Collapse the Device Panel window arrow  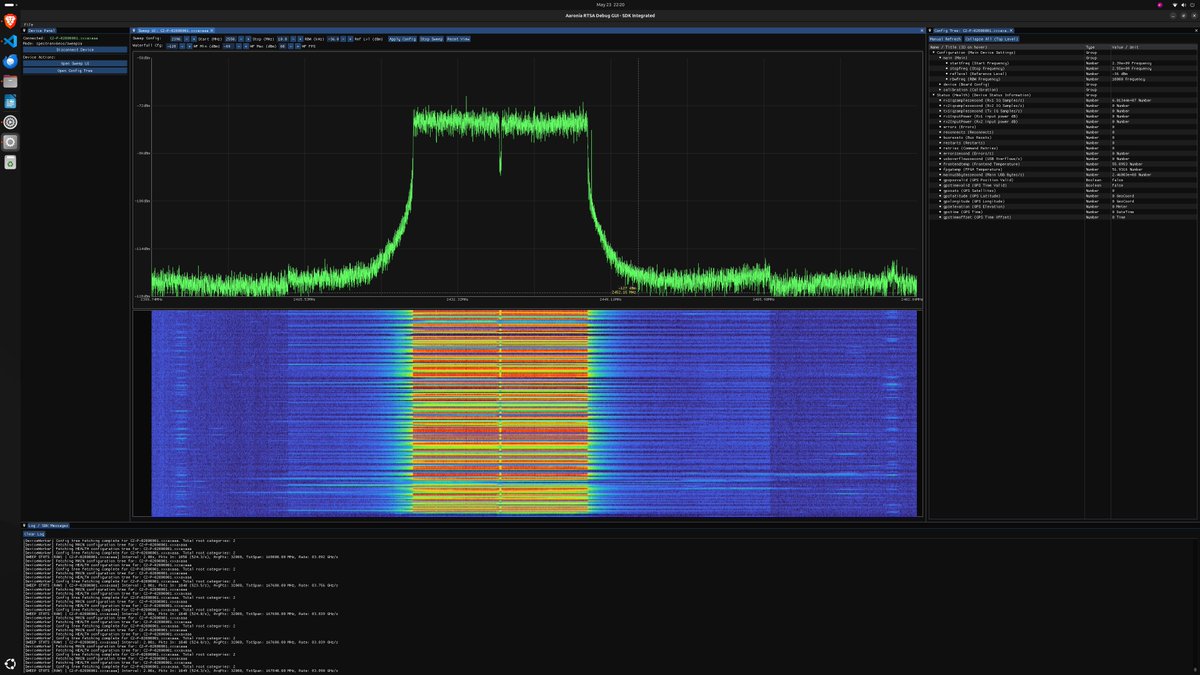click(24, 31)
